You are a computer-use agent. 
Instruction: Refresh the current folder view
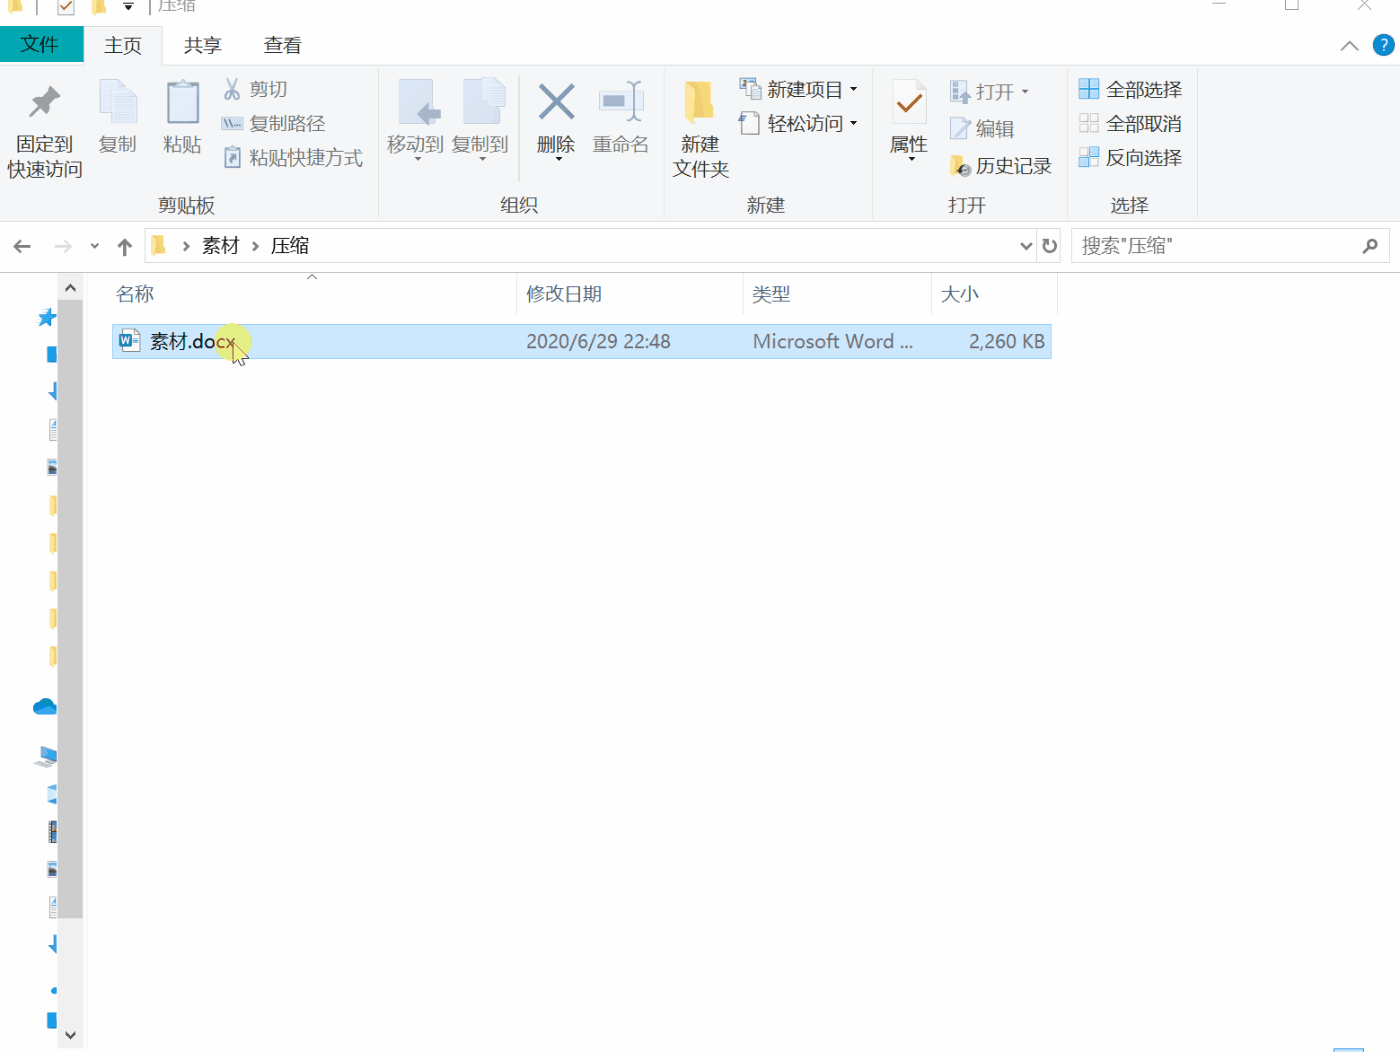coord(1049,246)
